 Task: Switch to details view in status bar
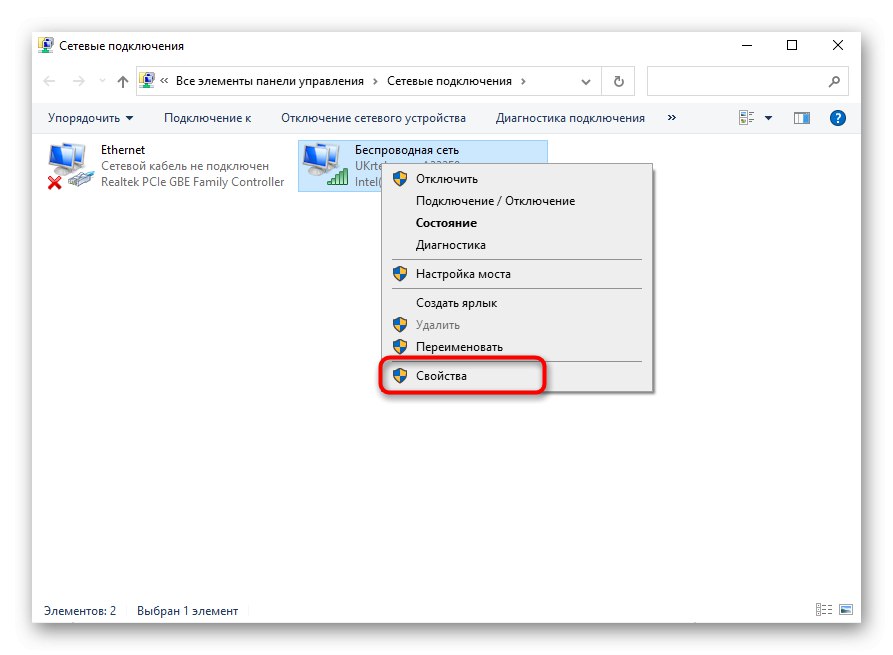click(824, 609)
